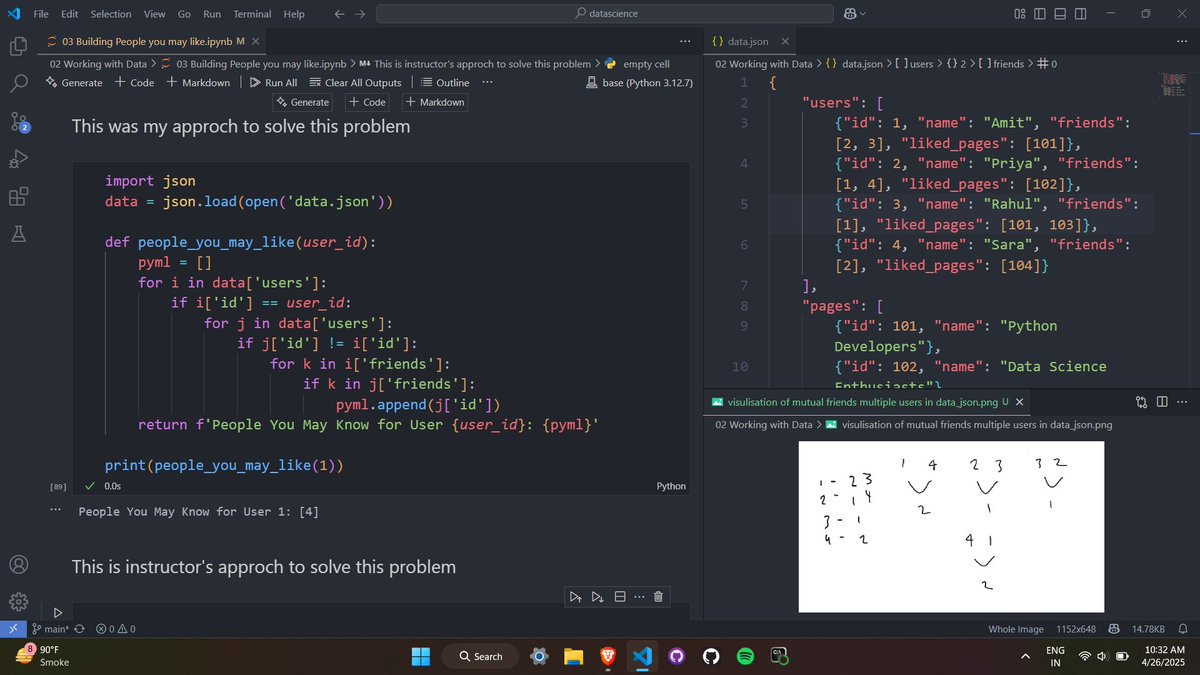Open the remote window indicator in status bar

click(12, 629)
